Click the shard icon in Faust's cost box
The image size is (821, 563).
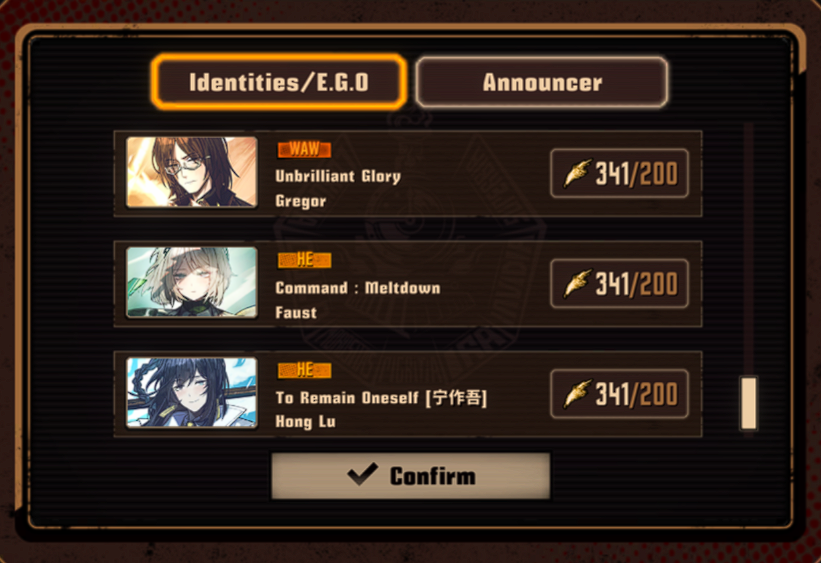pos(578,283)
